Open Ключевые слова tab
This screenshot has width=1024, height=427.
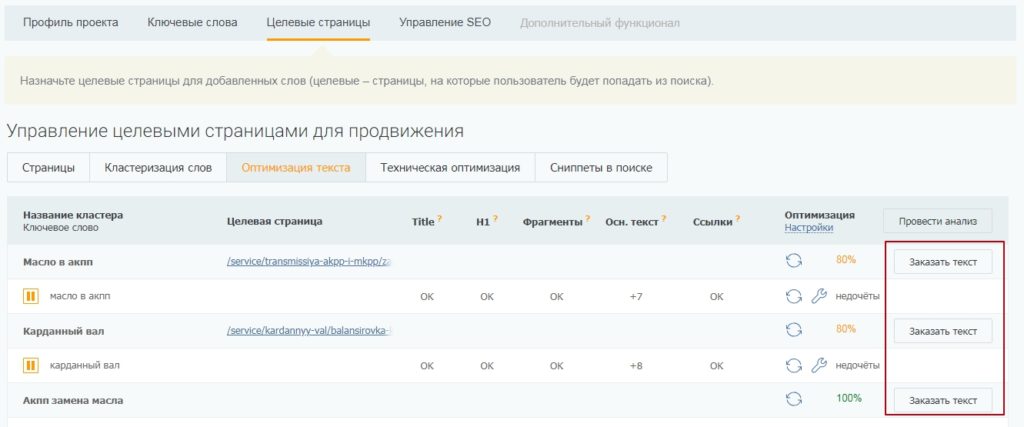pyautogui.click(x=192, y=22)
